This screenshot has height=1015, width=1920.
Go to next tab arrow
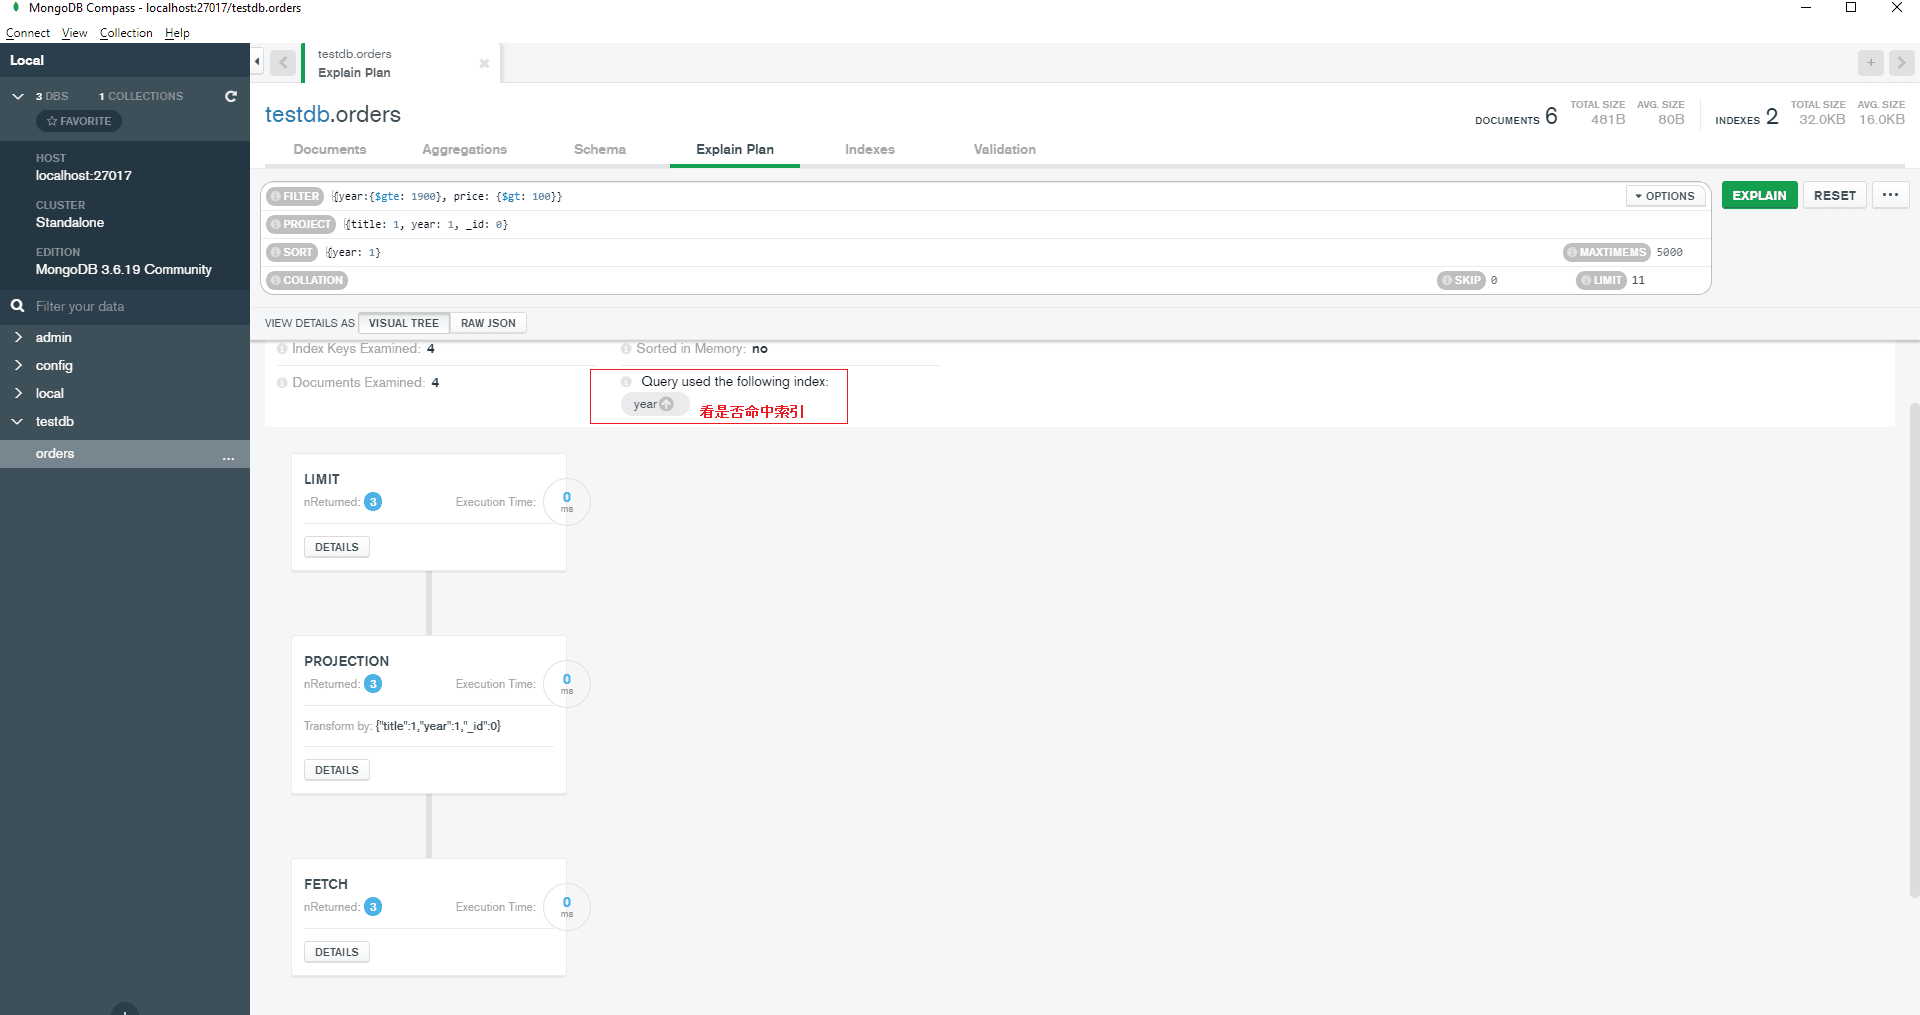[1901, 62]
